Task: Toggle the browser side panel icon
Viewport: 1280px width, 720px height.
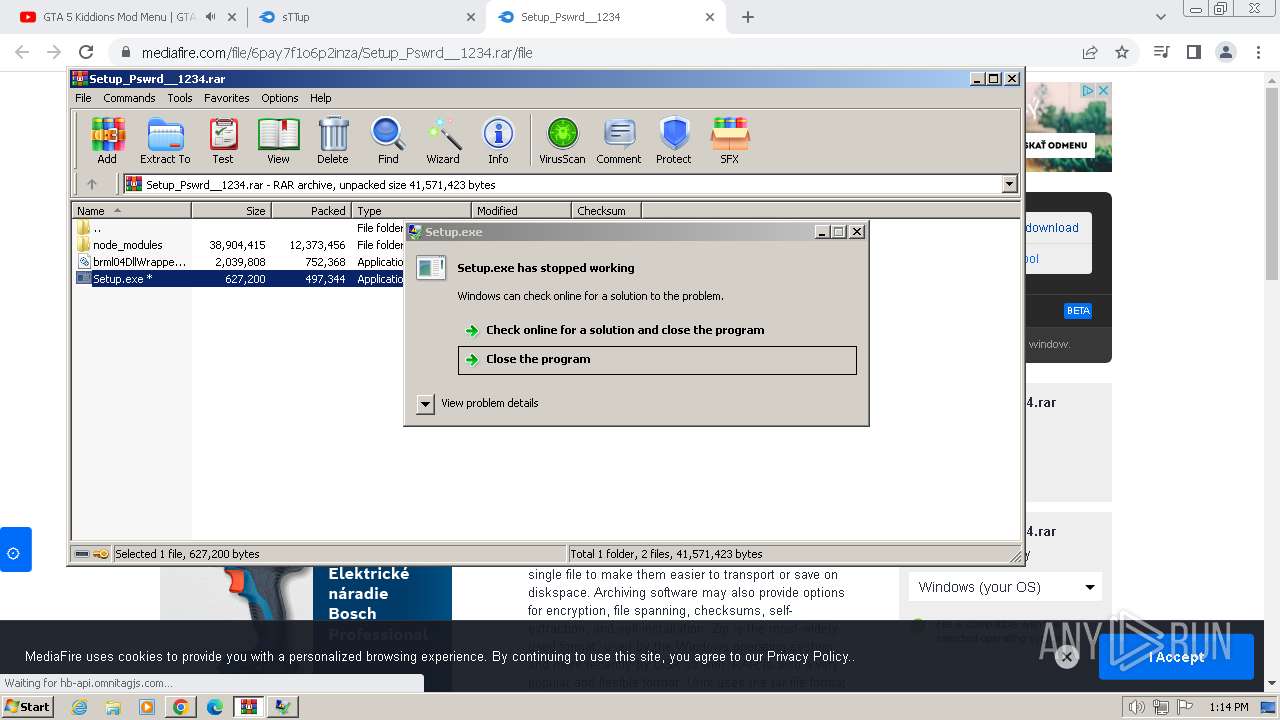Action: click(x=1193, y=52)
